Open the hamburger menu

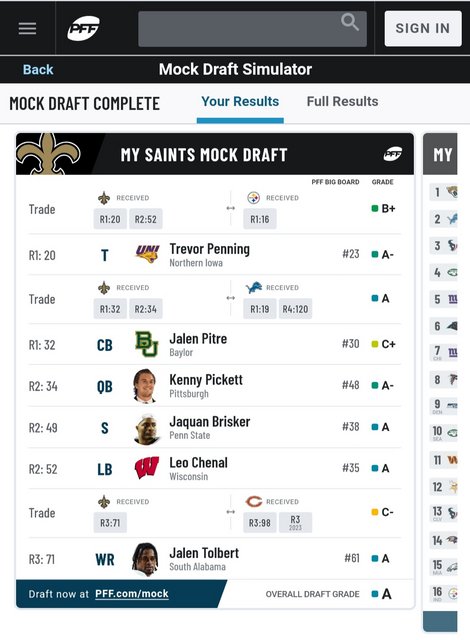[27, 28]
